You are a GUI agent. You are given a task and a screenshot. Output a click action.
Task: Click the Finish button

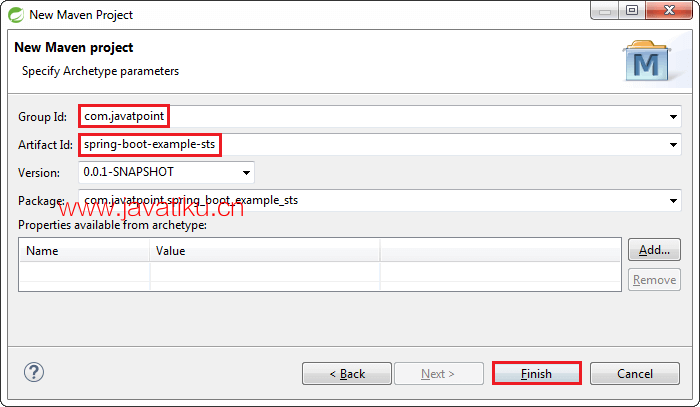[x=537, y=373]
